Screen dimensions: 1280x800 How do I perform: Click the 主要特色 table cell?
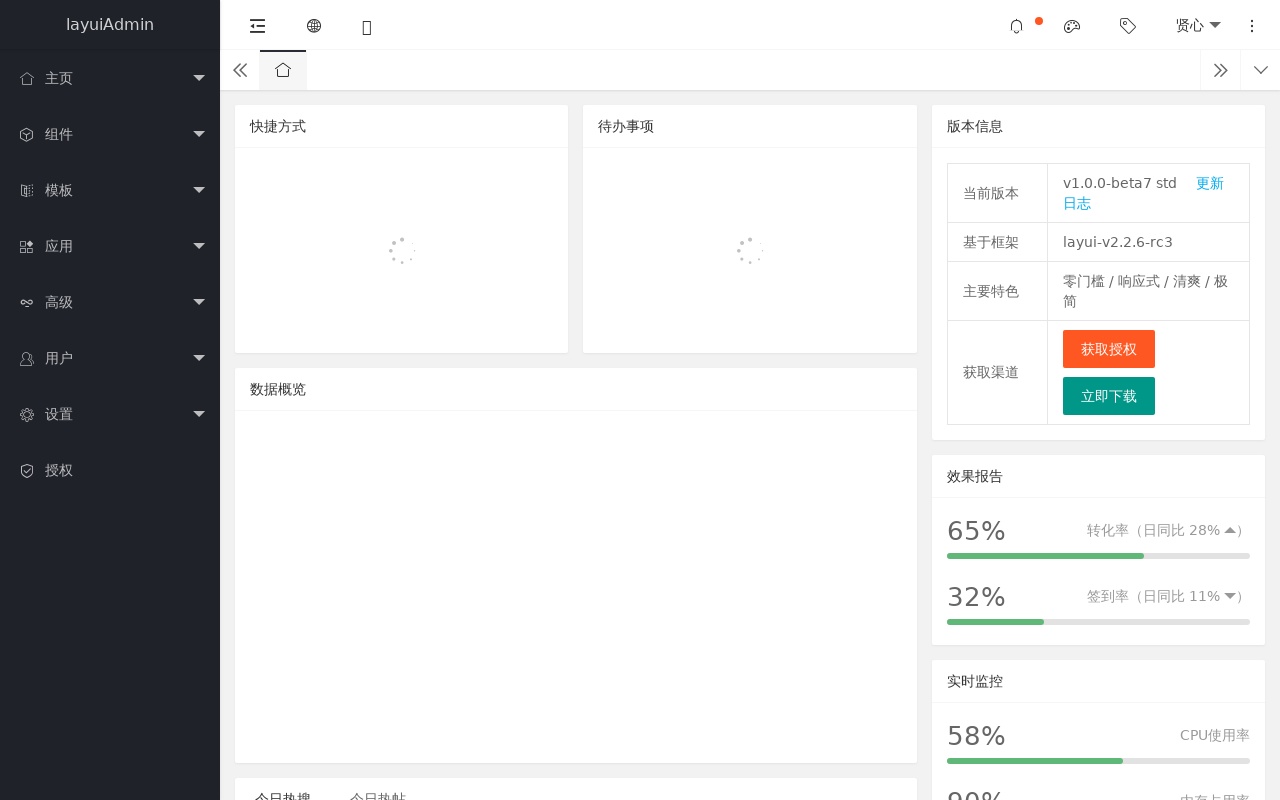click(x=998, y=291)
